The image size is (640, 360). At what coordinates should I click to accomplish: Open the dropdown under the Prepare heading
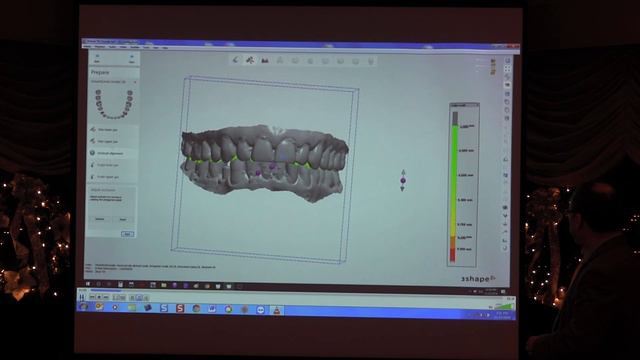[x=113, y=82]
